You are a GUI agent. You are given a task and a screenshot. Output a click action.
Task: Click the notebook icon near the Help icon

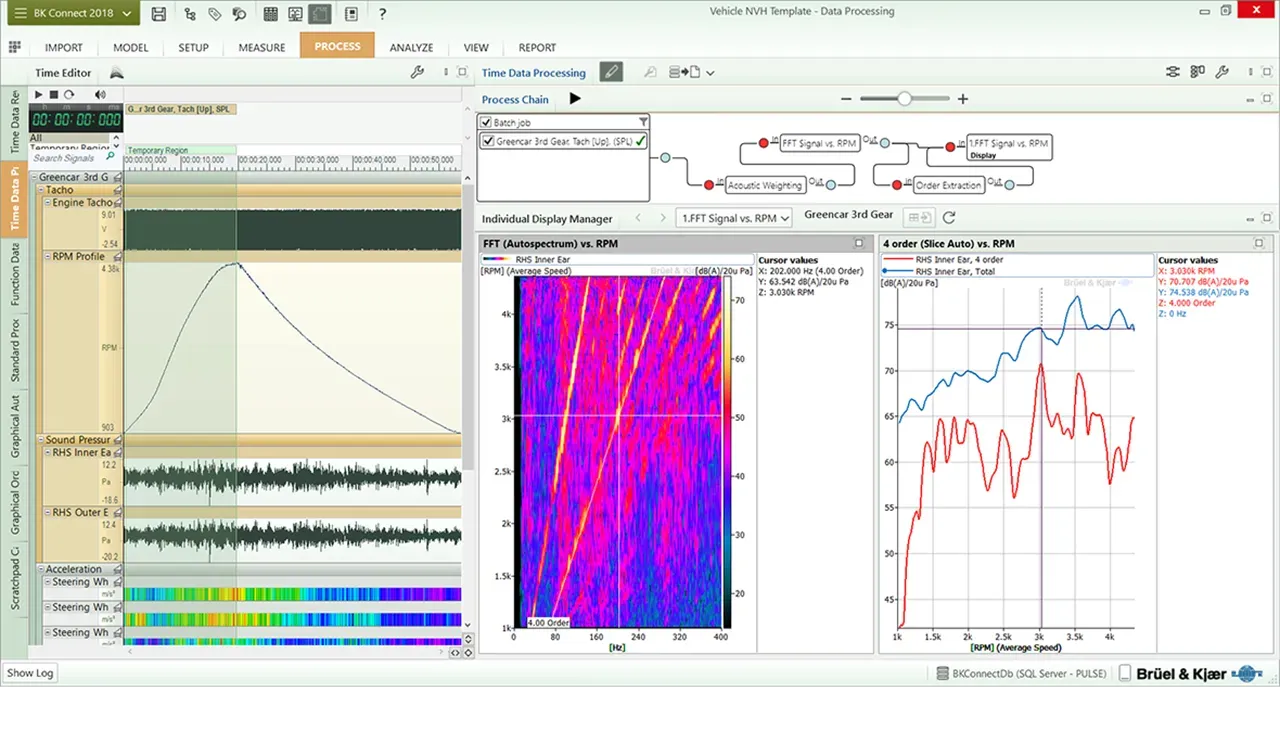pyautogui.click(x=350, y=13)
